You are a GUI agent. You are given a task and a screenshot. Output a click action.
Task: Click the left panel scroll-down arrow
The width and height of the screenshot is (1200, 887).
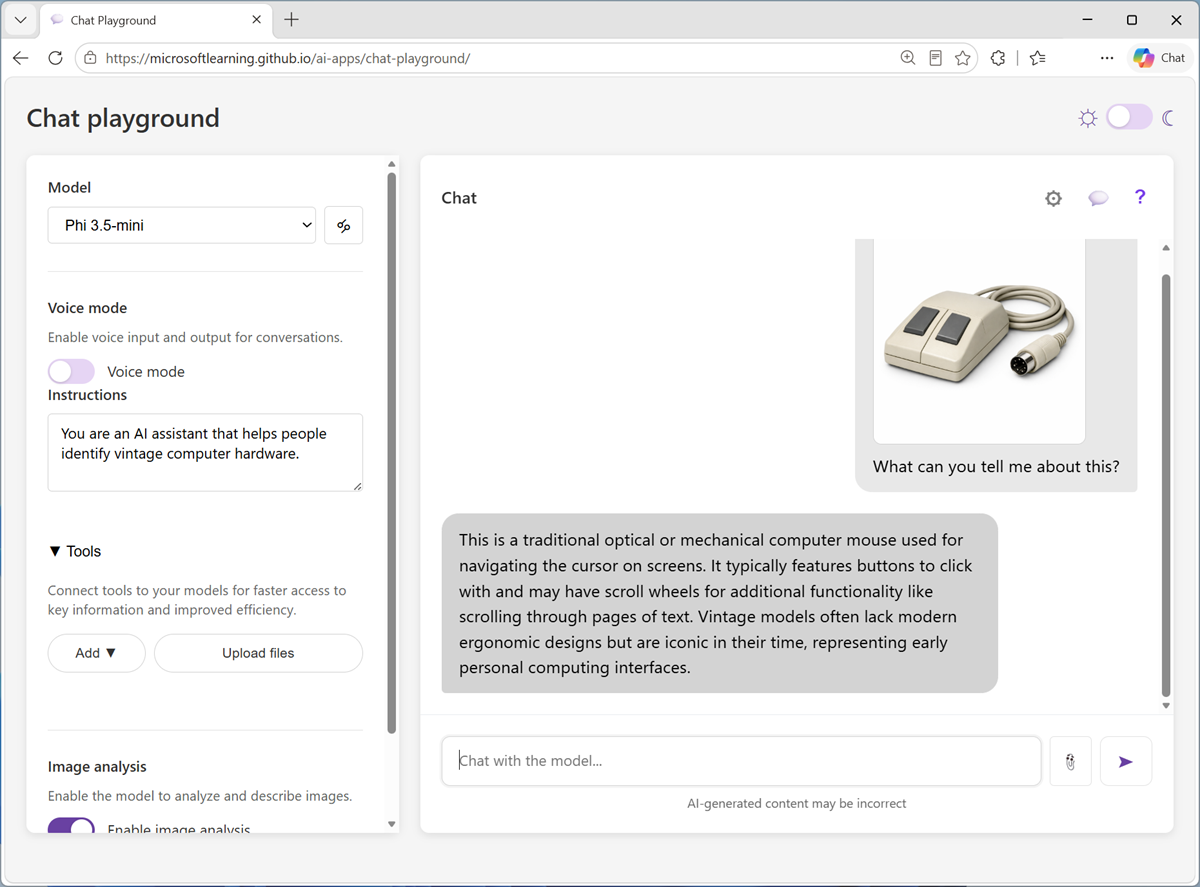391,824
